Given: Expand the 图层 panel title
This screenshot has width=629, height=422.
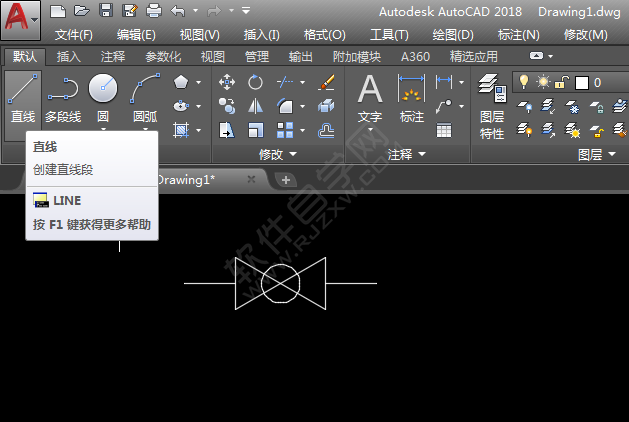Looking at the screenshot, I should coord(597,154).
